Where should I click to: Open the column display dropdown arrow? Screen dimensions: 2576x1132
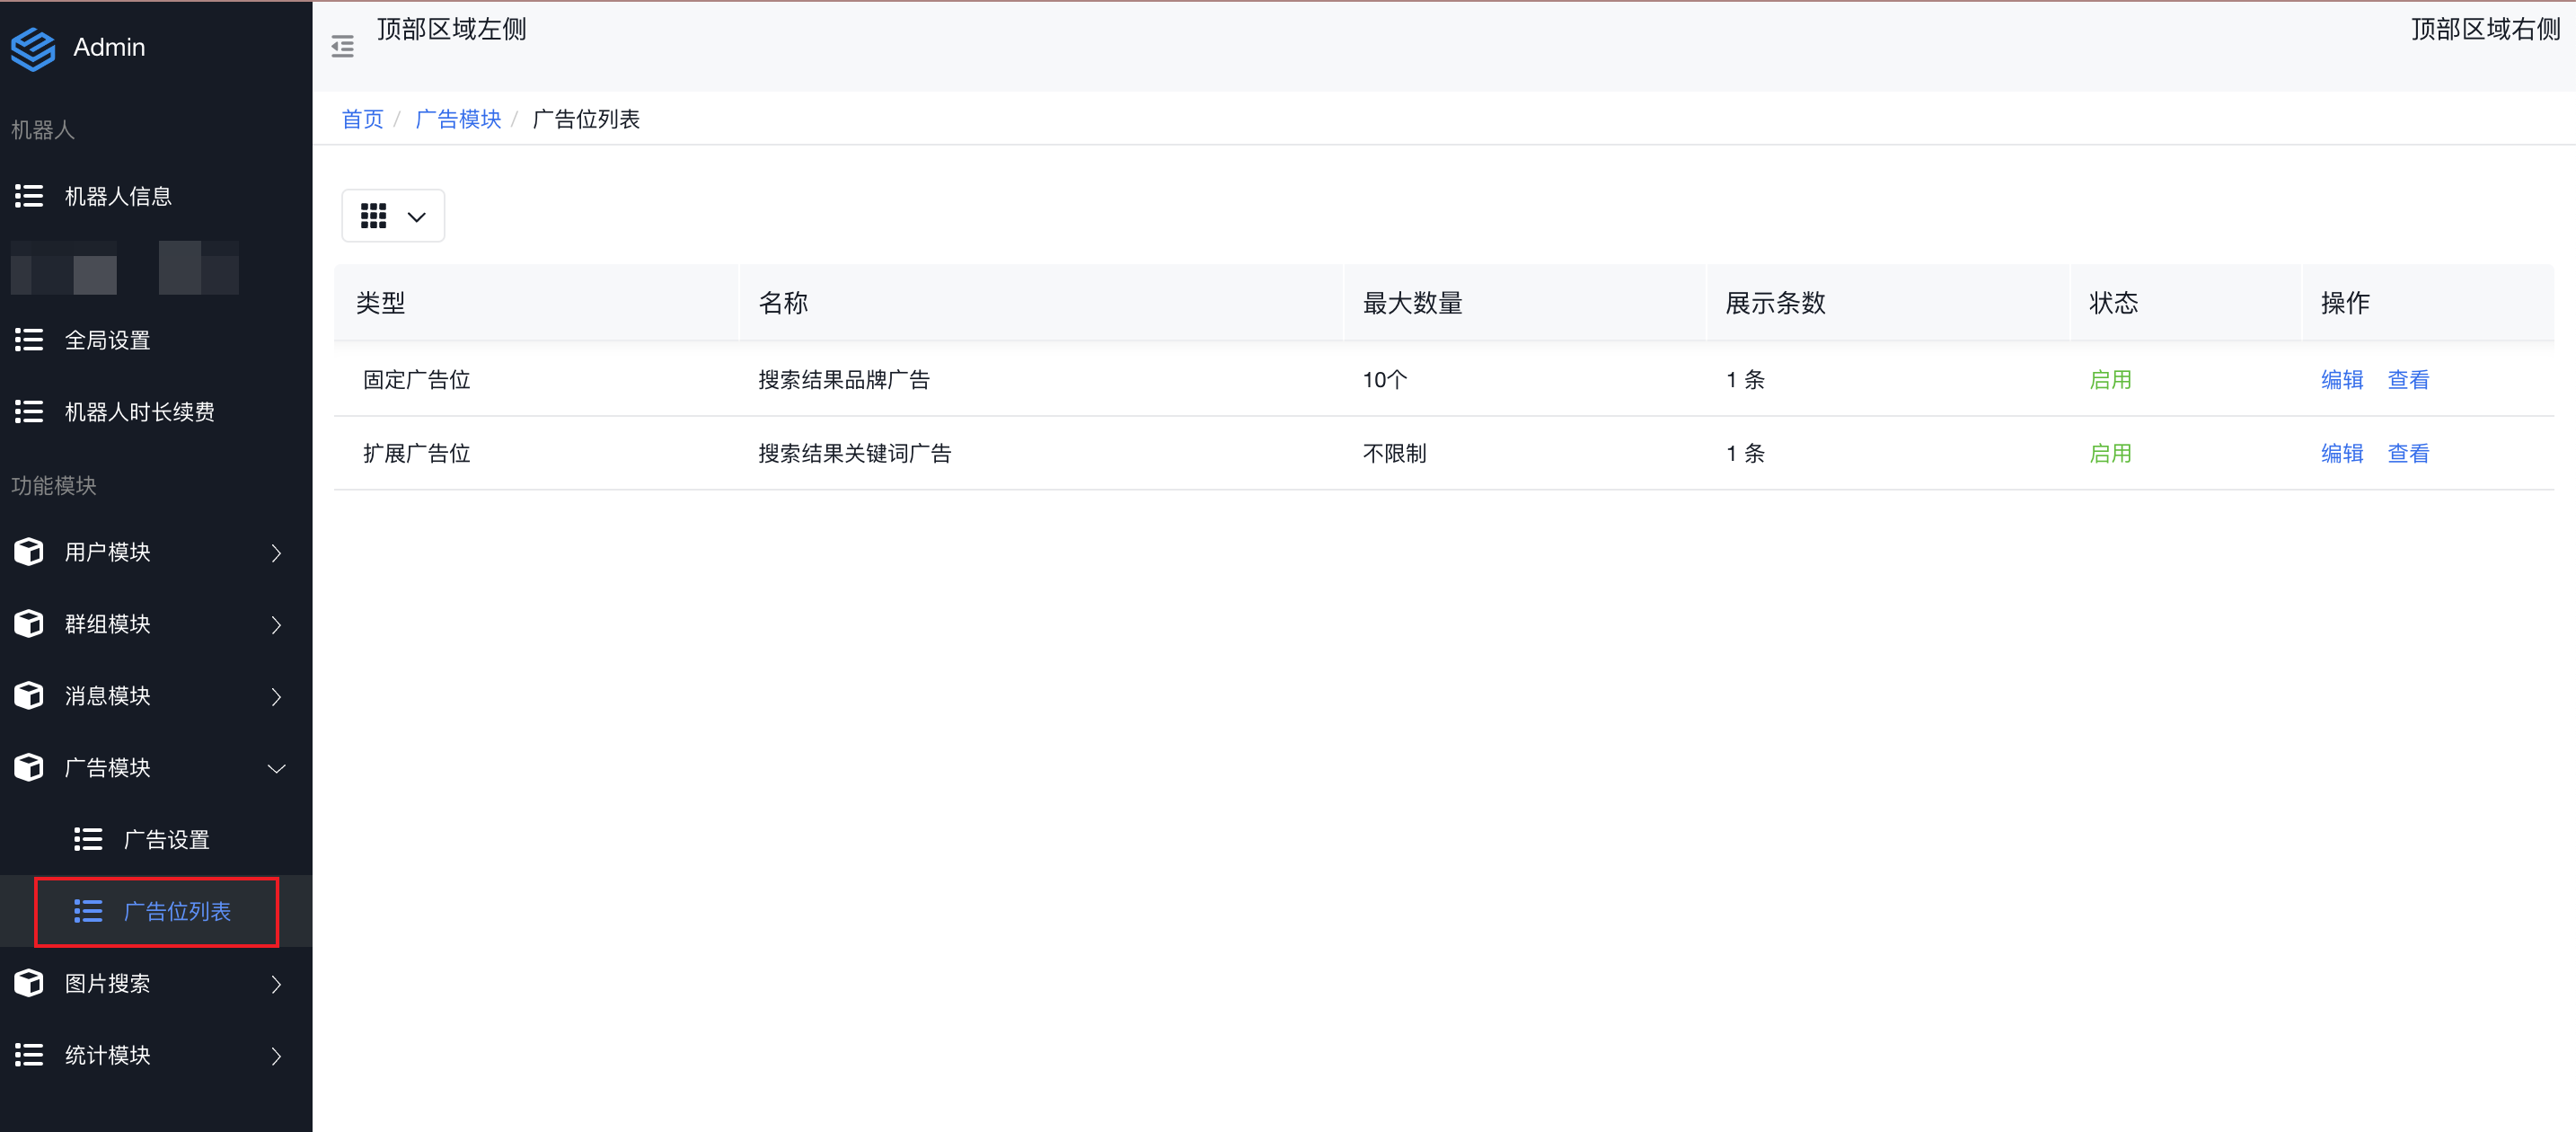(x=417, y=217)
